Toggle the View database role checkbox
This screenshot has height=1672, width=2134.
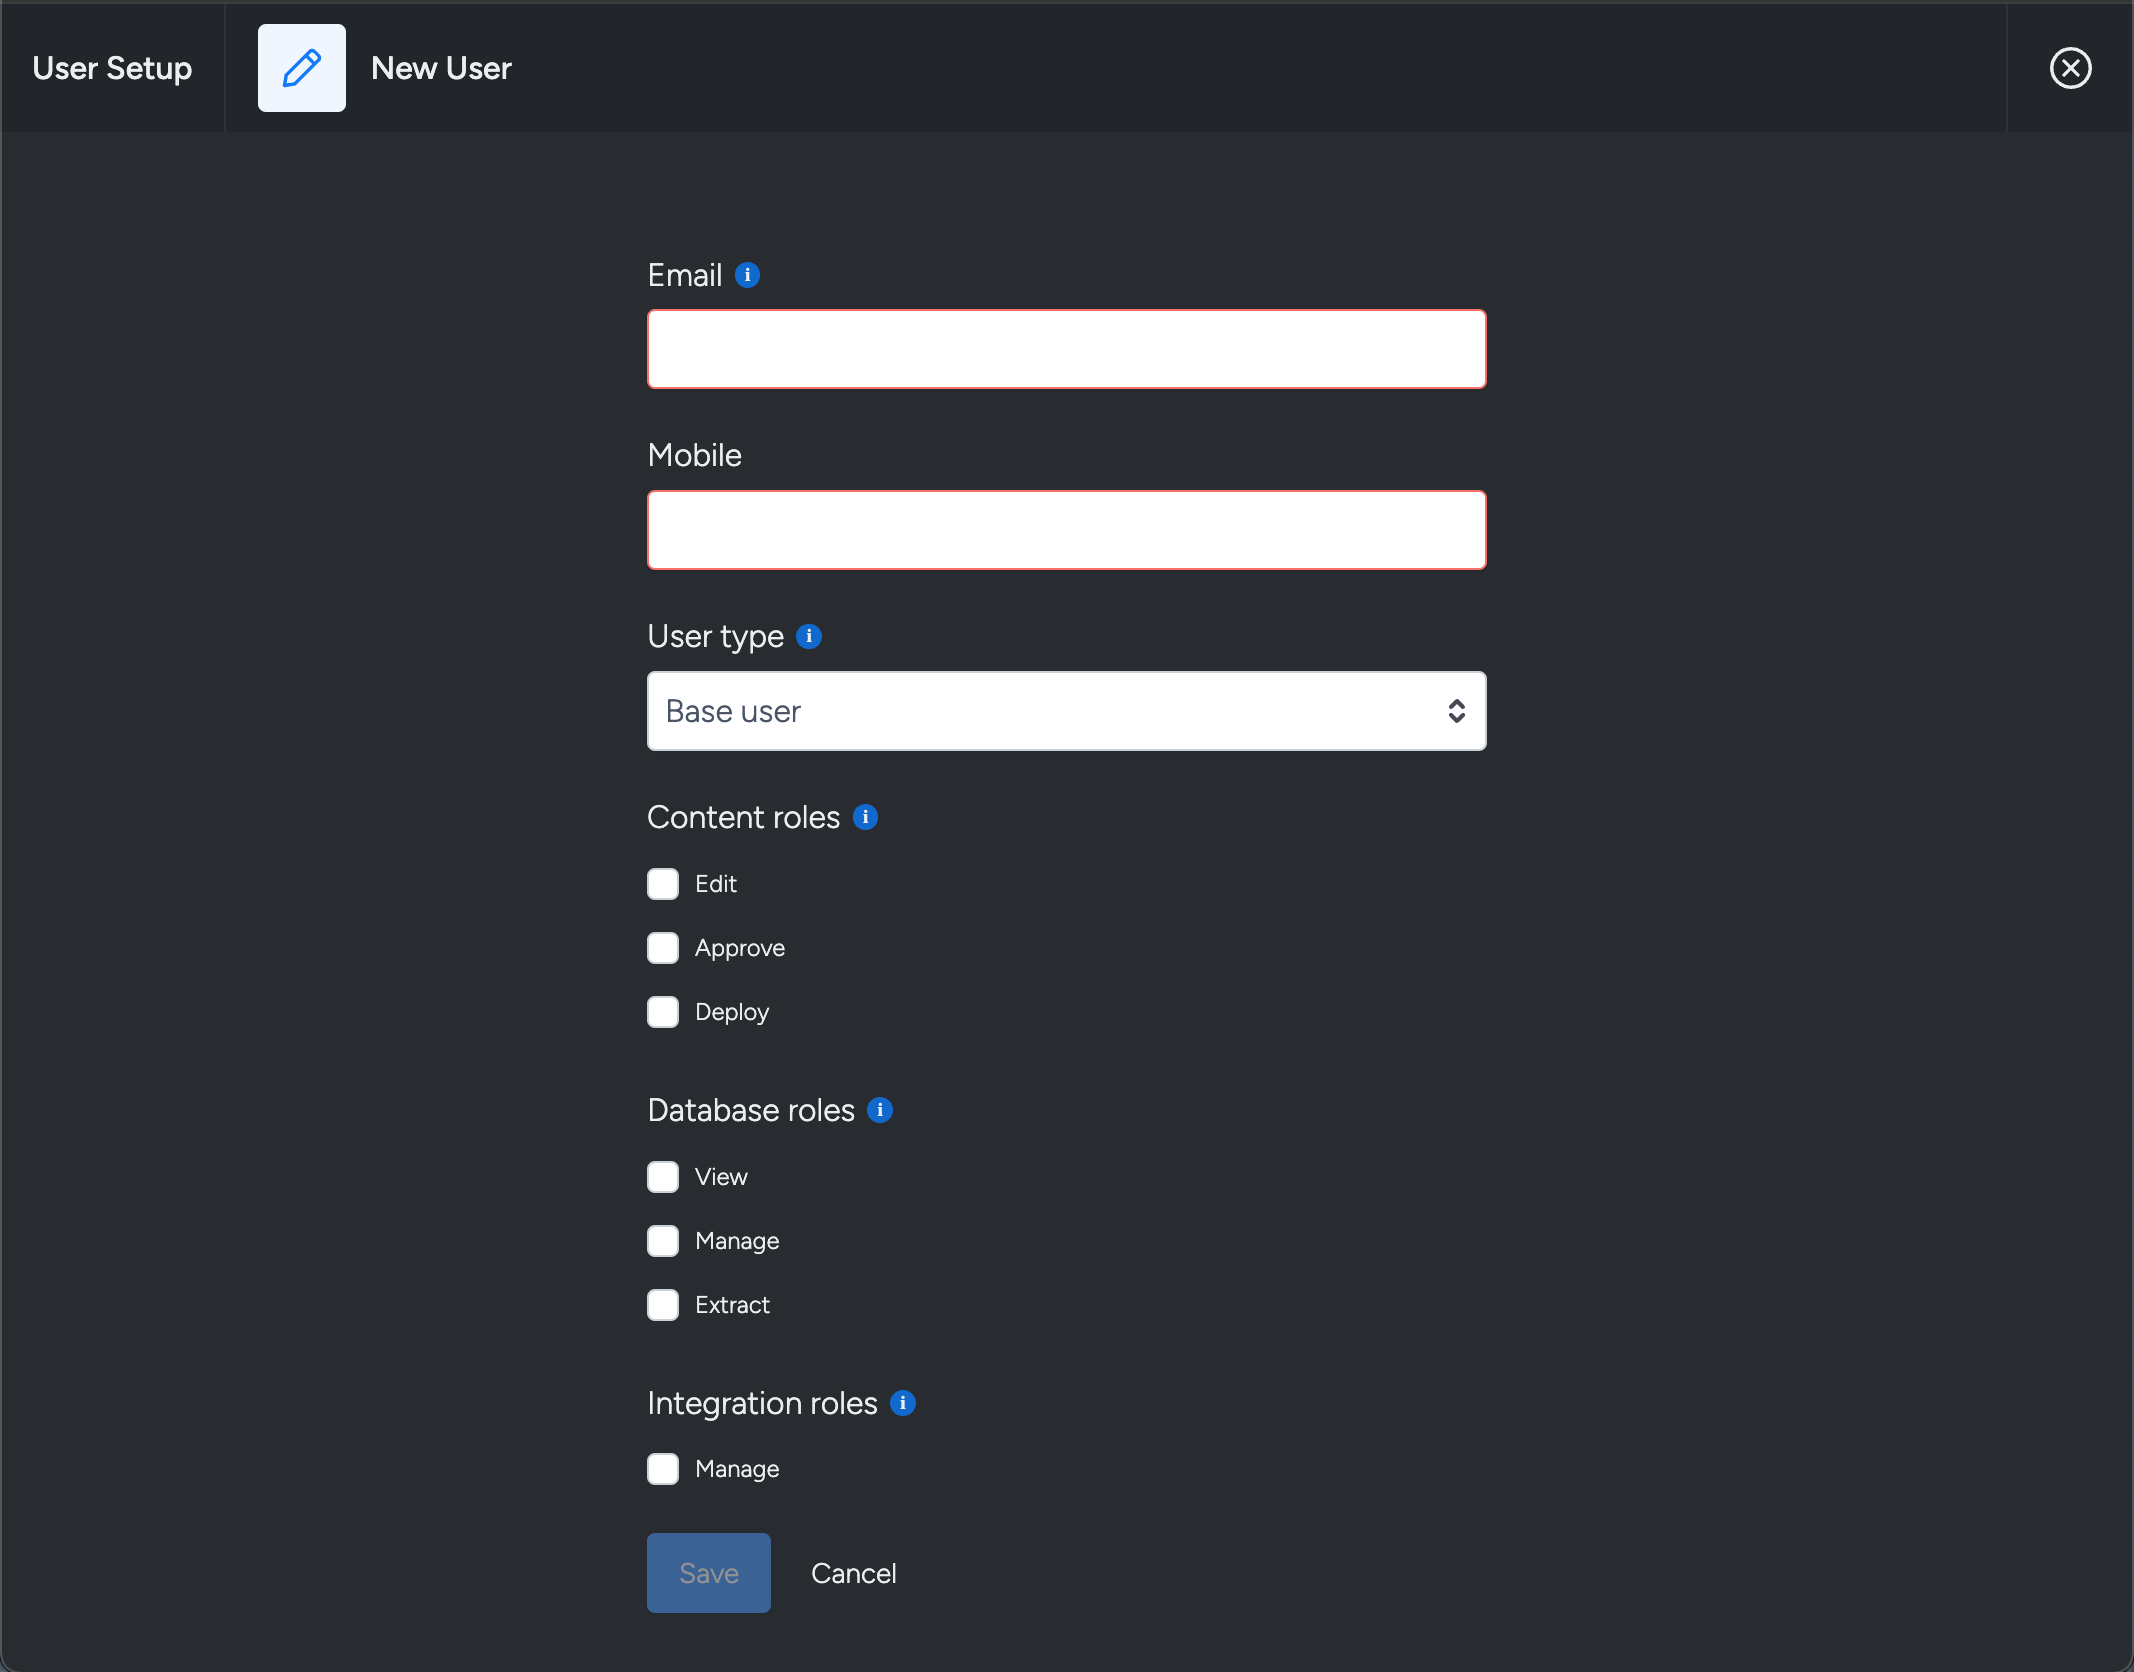click(x=663, y=1176)
